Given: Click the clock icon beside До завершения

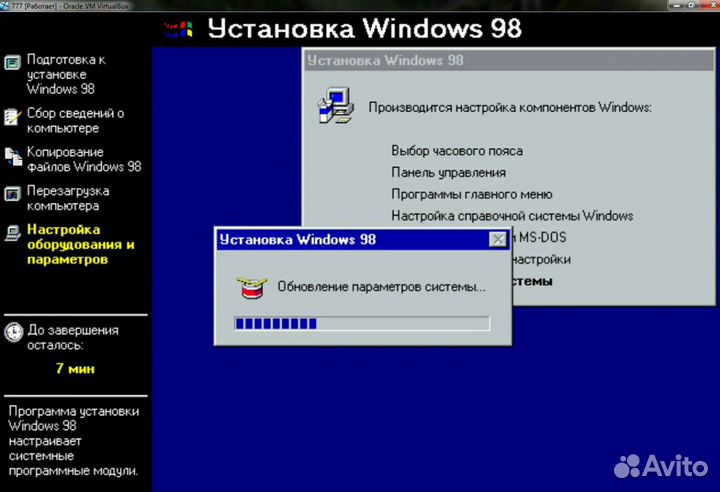Looking at the screenshot, I should [13, 332].
